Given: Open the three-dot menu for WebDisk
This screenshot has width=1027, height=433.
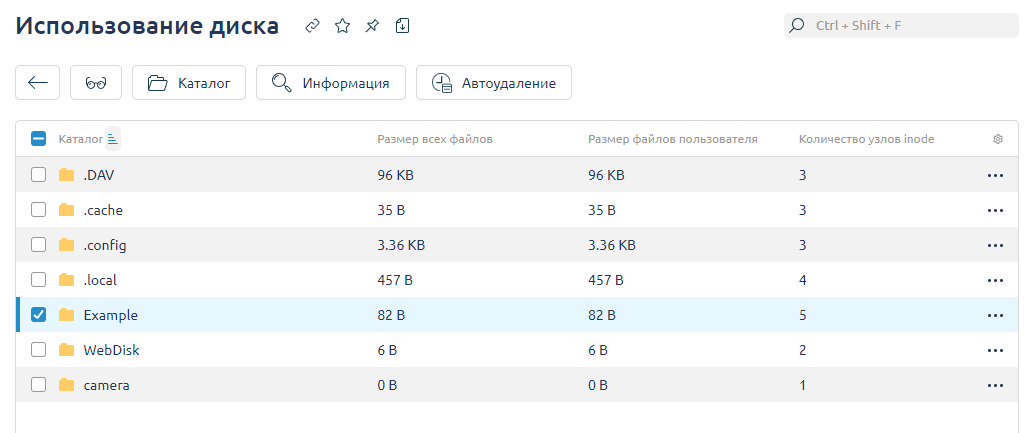Looking at the screenshot, I should pyautogui.click(x=995, y=350).
